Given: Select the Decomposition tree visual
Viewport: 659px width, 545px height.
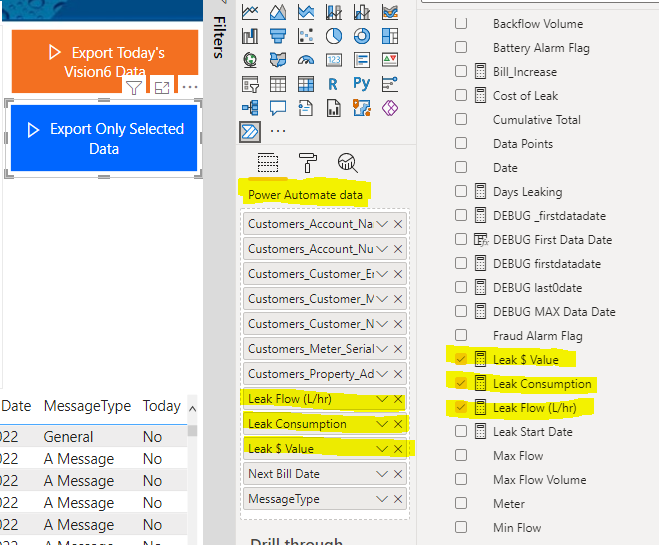Looking at the screenshot, I should point(250,108).
